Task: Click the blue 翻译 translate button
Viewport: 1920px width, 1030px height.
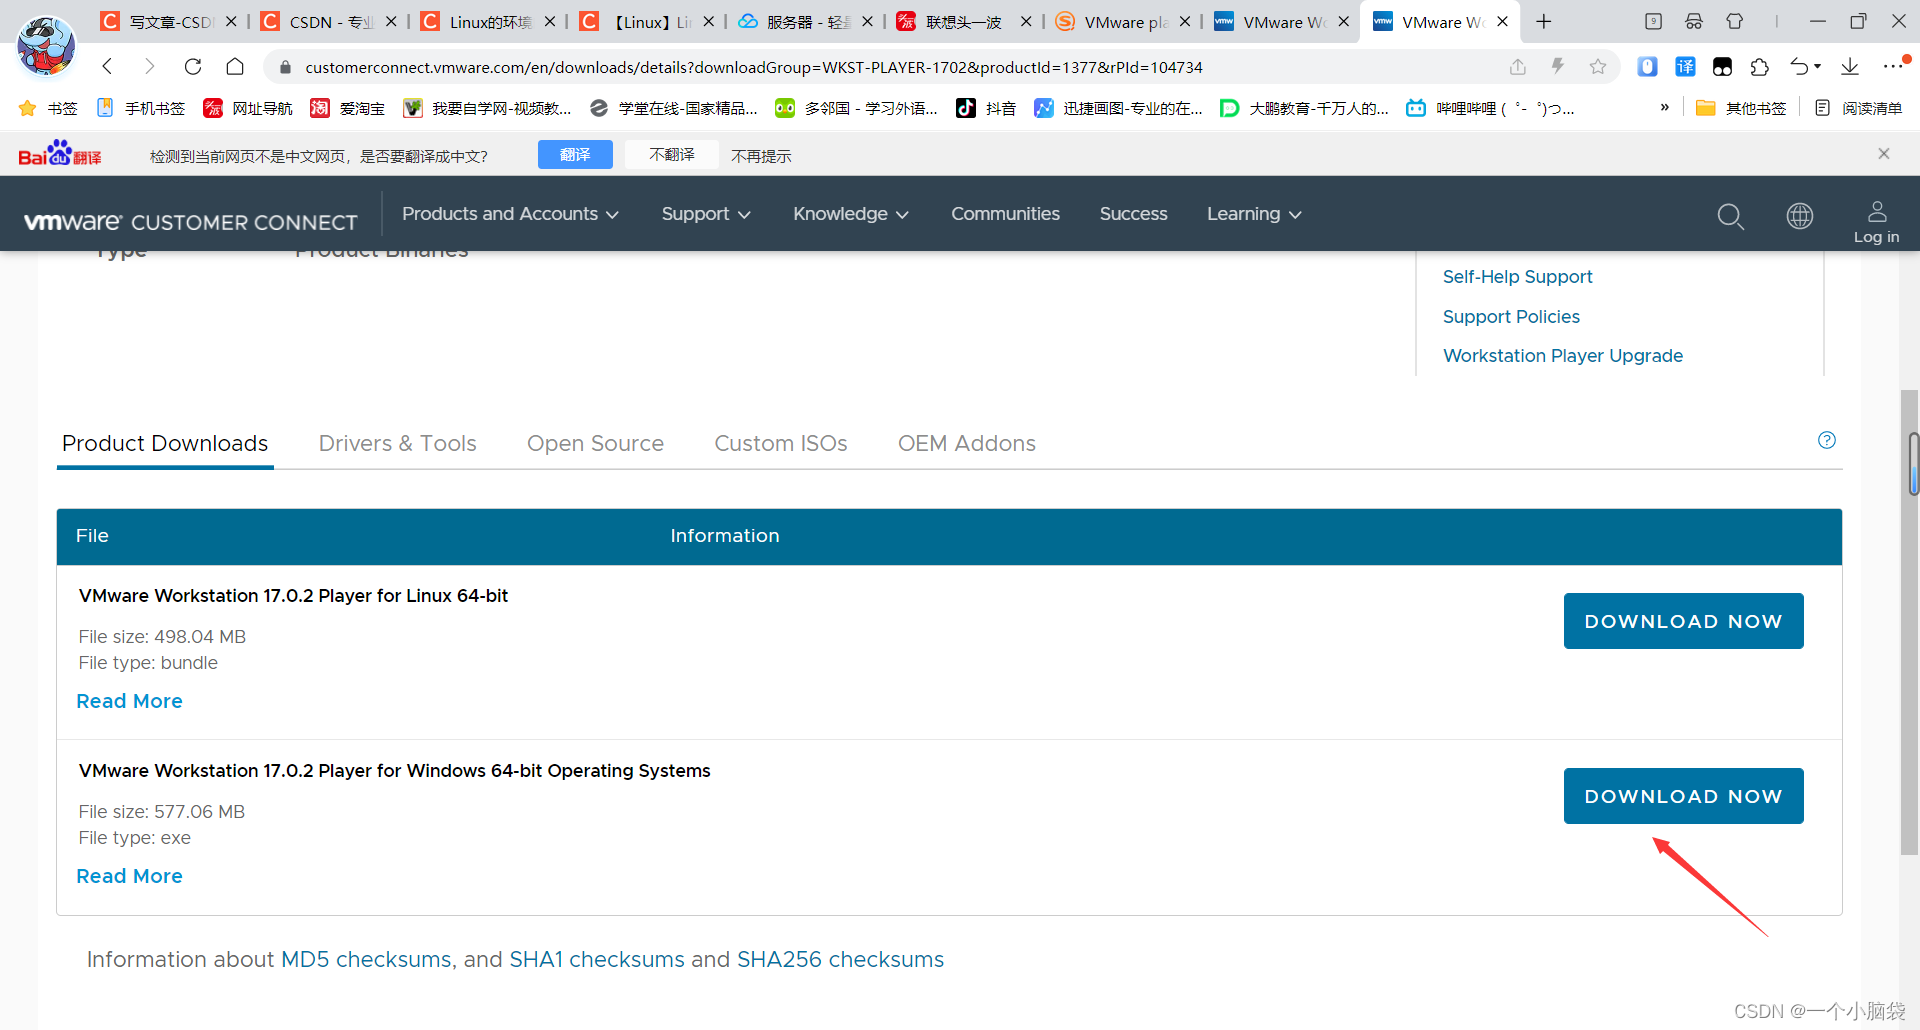Action: (575, 154)
